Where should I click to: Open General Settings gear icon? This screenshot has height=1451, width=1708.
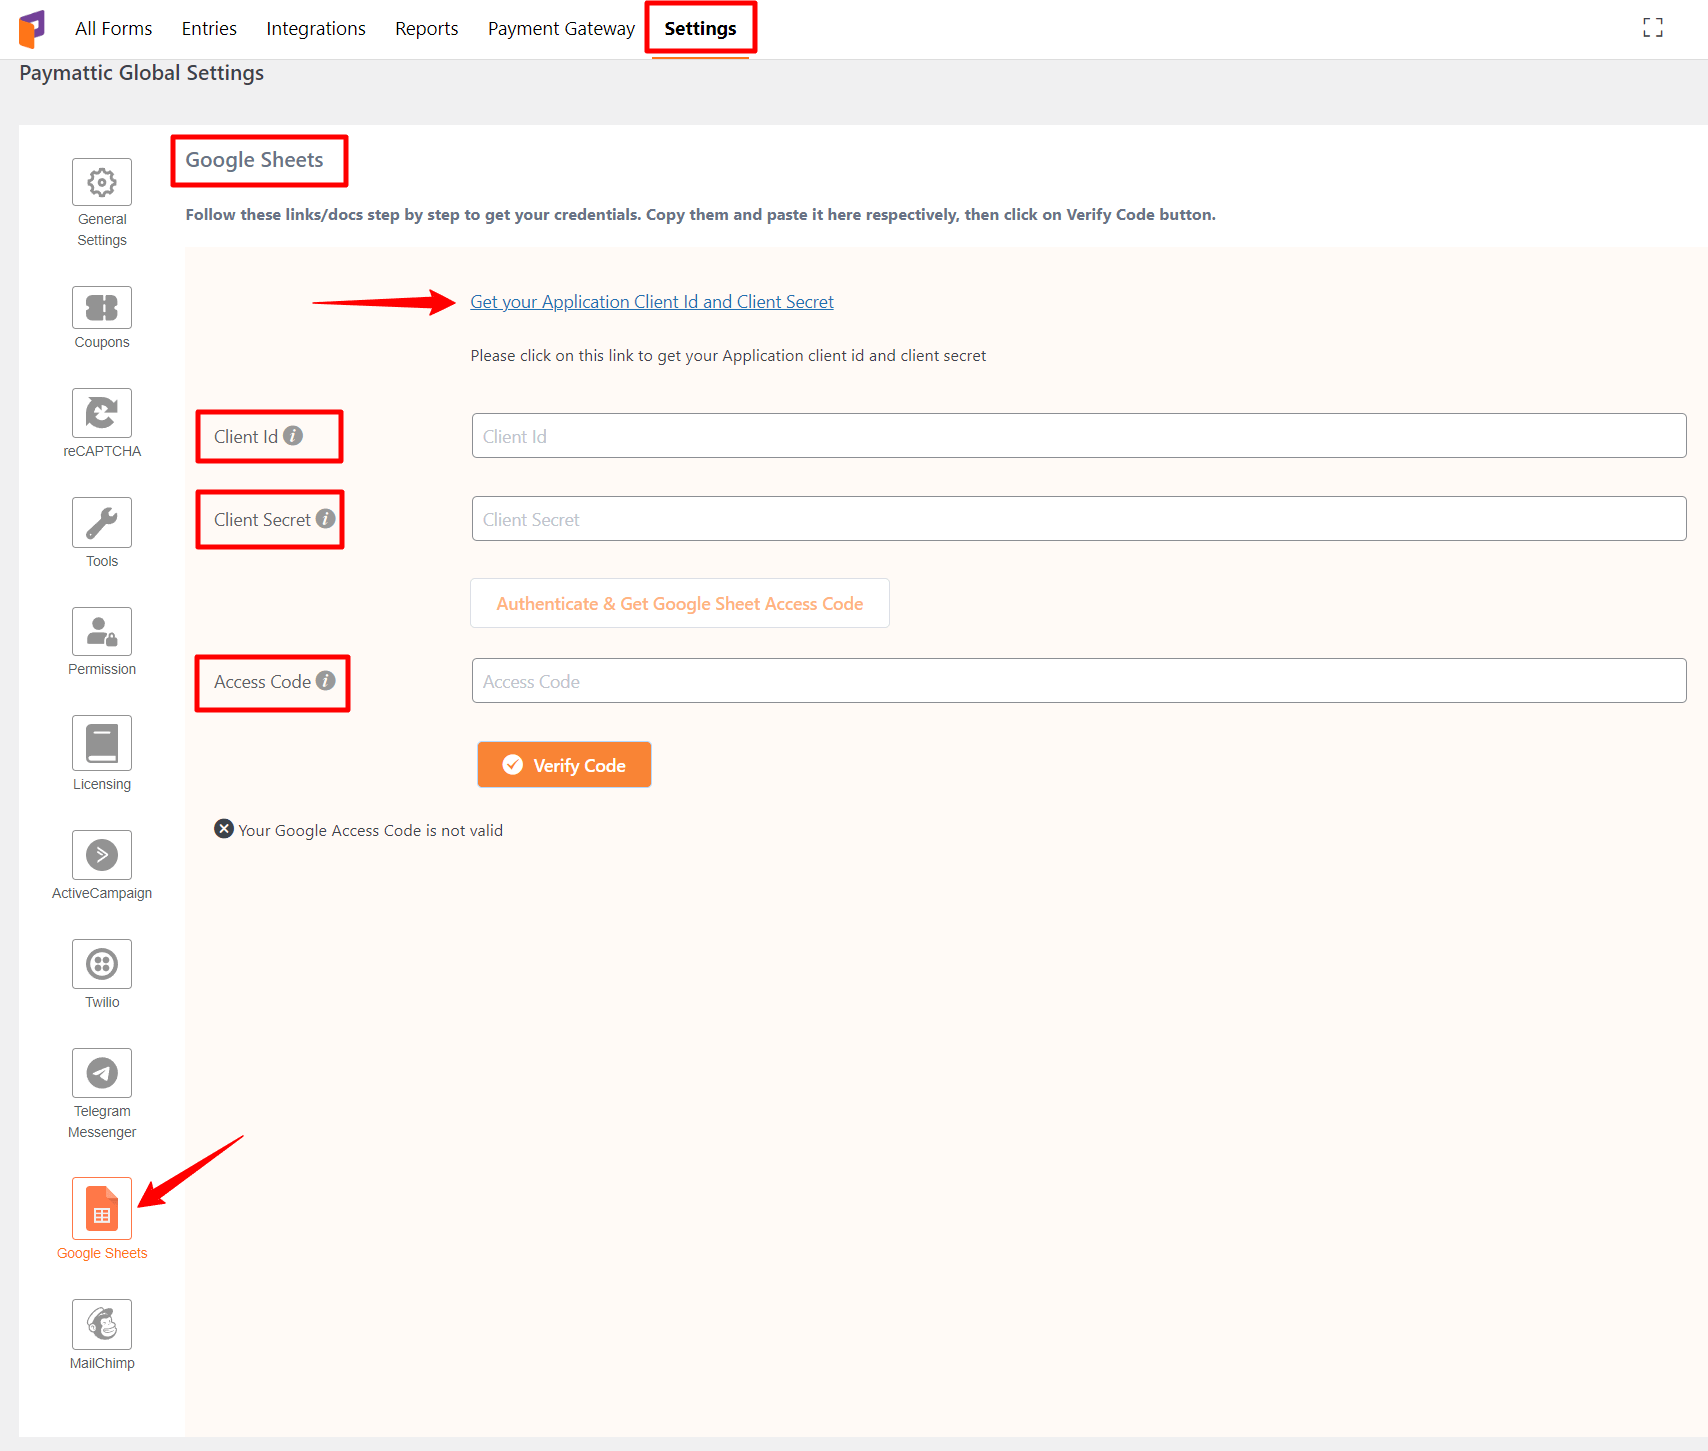pos(102,182)
